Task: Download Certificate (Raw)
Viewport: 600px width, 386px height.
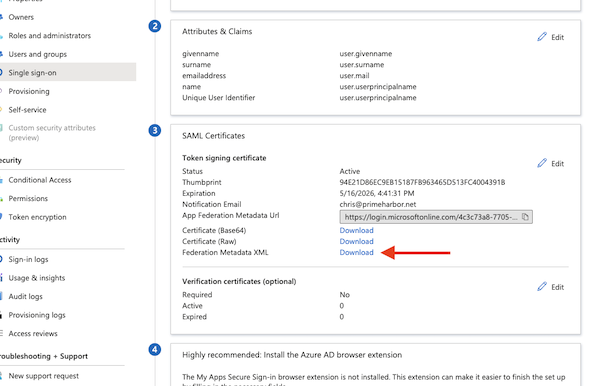Action: [356, 241]
